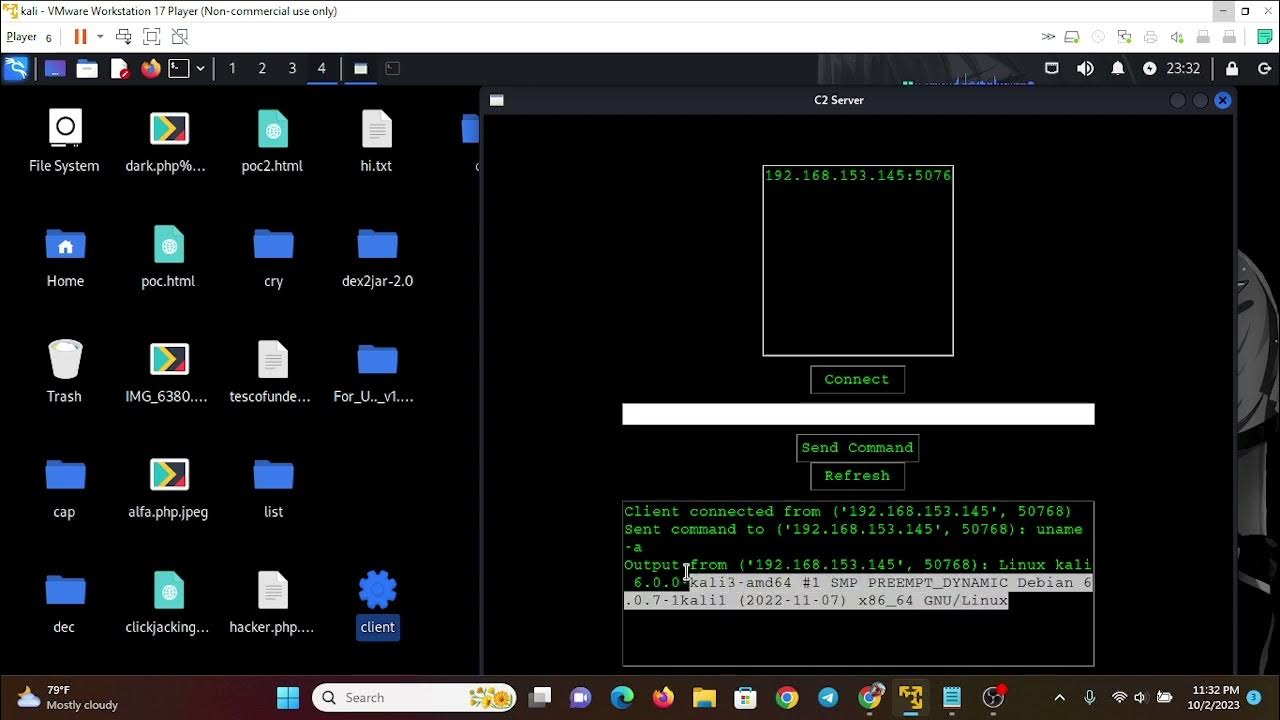
Task: Select the alfa.php.jpeg desktop file
Action: tap(168, 487)
